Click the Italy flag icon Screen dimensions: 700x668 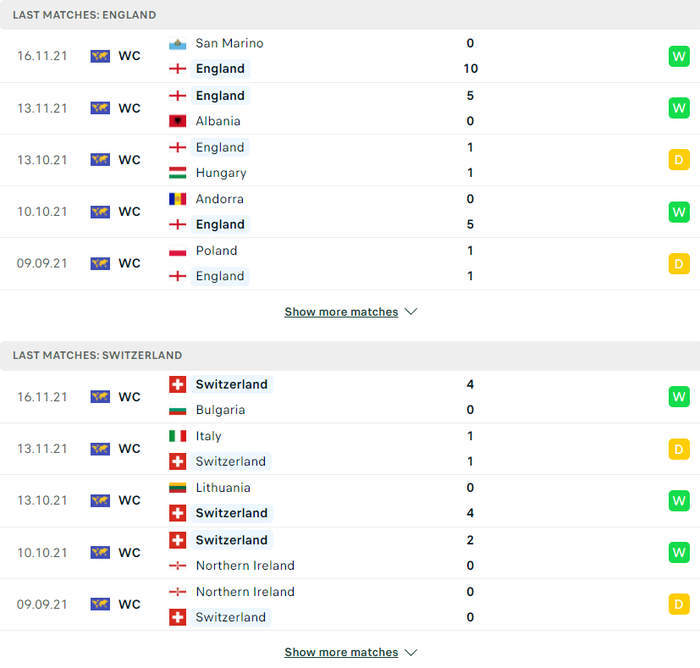[177, 436]
